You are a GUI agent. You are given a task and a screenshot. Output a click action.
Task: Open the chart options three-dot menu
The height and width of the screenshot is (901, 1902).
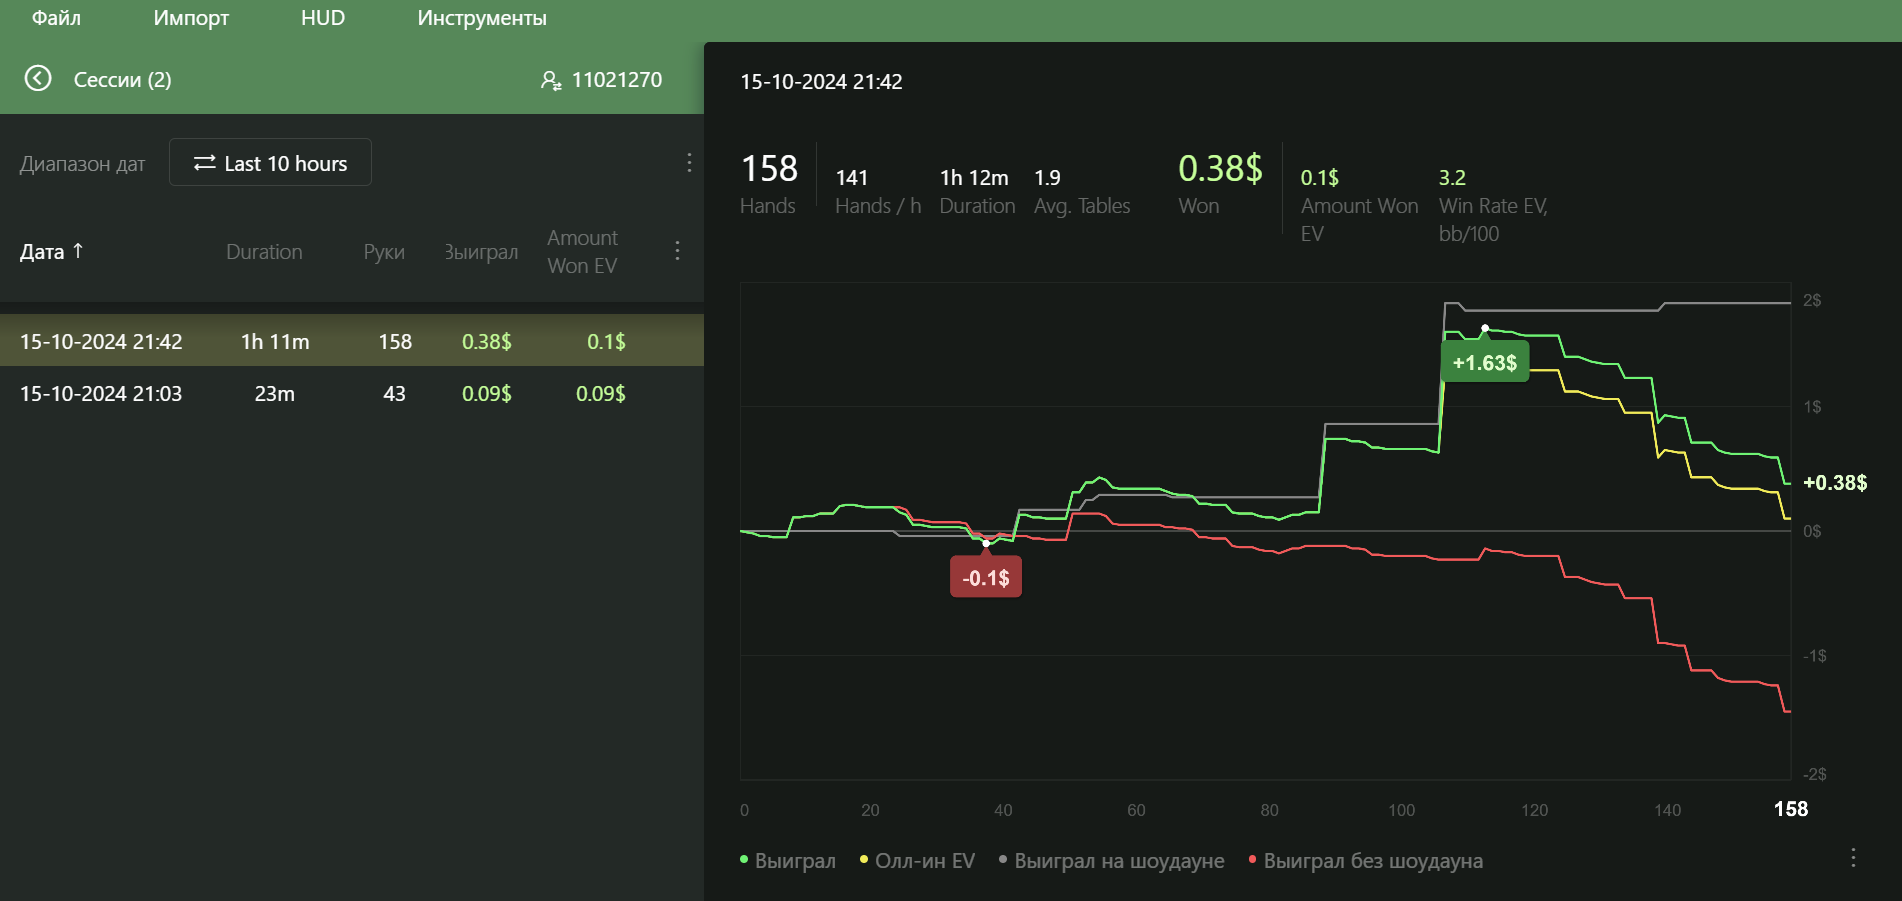[x=1853, y=857]
